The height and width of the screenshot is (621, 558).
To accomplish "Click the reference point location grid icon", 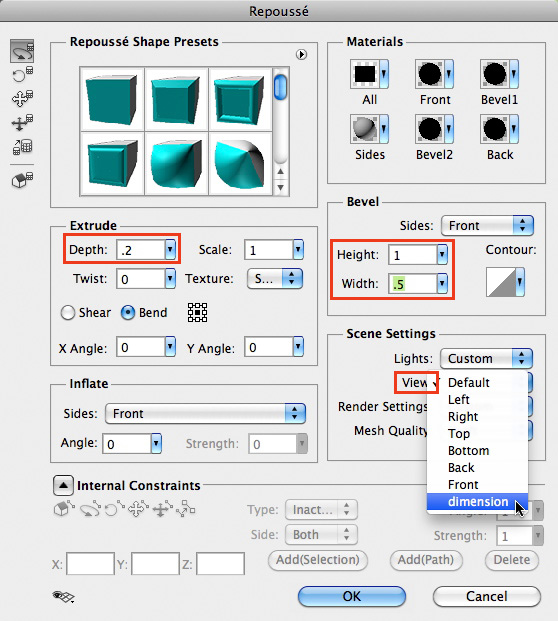I will point(197,312).
